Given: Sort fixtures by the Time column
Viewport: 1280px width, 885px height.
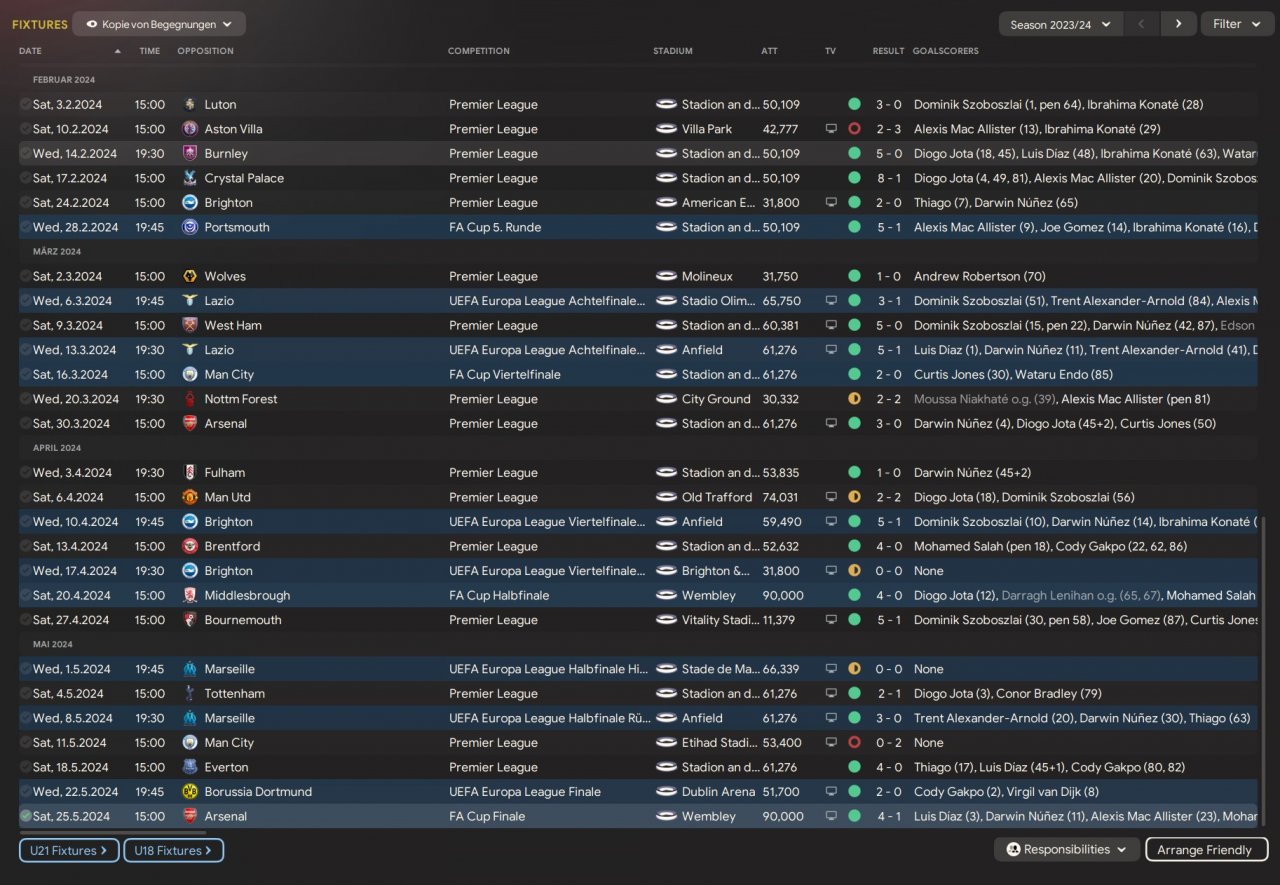Looking at the screenshot, I should click(149, 51).
